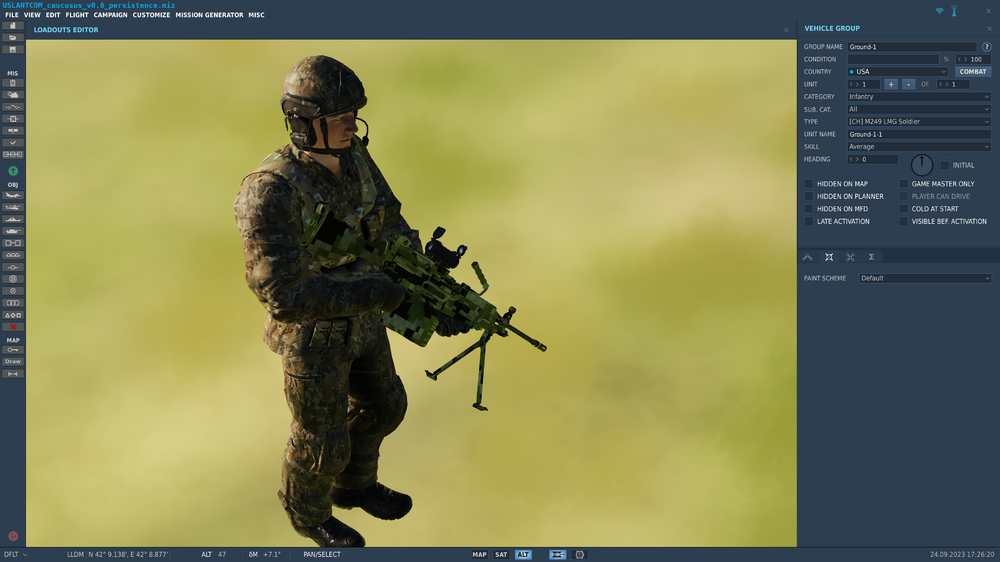The image size is (1000, 562).
Task: Select the red X remove object icon
Action: coord(12,327)
